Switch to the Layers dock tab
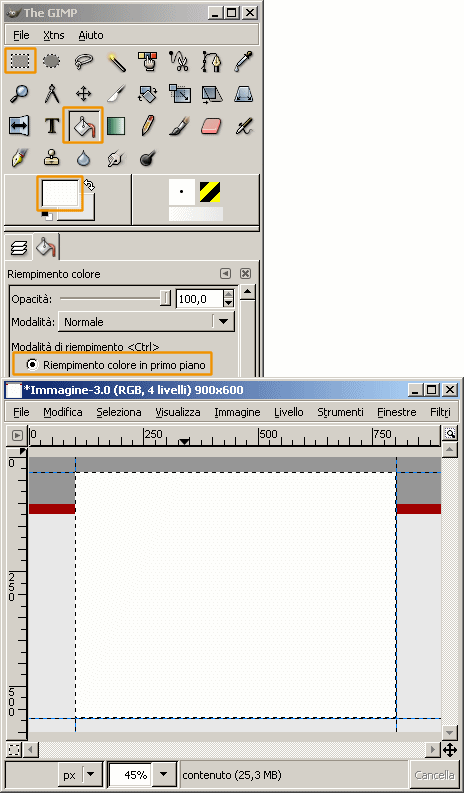464x793 pixels. [19, 248]
